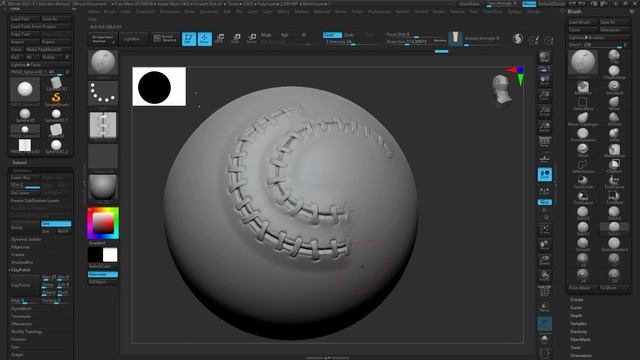Click Freeze SubDivision Levels
This screenshot has height=360, width=640.
pos(40,201)
